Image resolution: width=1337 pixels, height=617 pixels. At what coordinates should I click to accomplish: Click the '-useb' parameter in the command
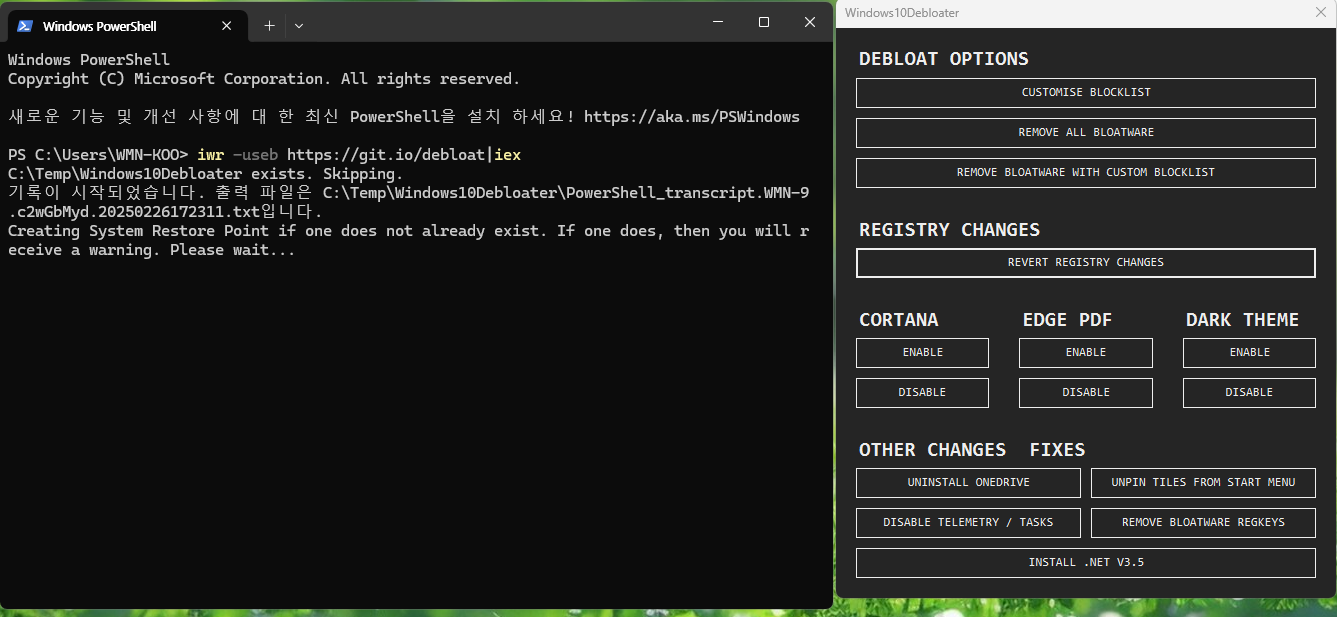[x=256, y=155]
